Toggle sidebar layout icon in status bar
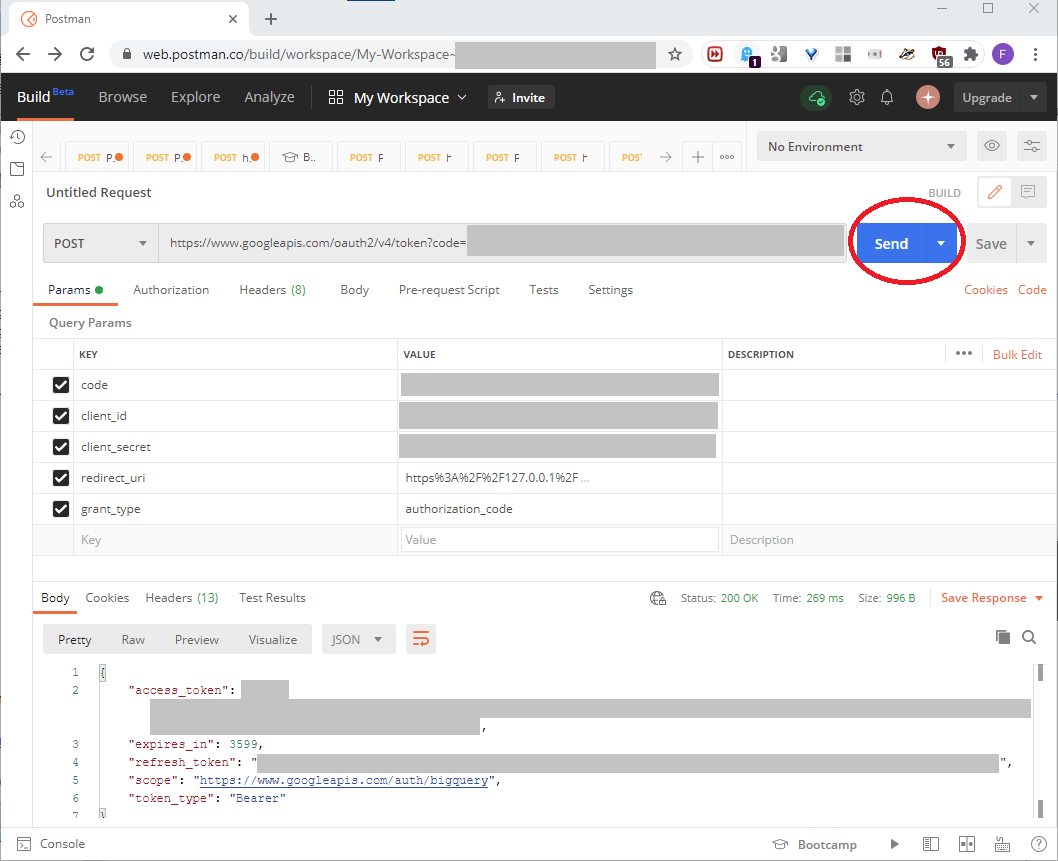This screenshot has width=1058, height=861. [930, 844]
